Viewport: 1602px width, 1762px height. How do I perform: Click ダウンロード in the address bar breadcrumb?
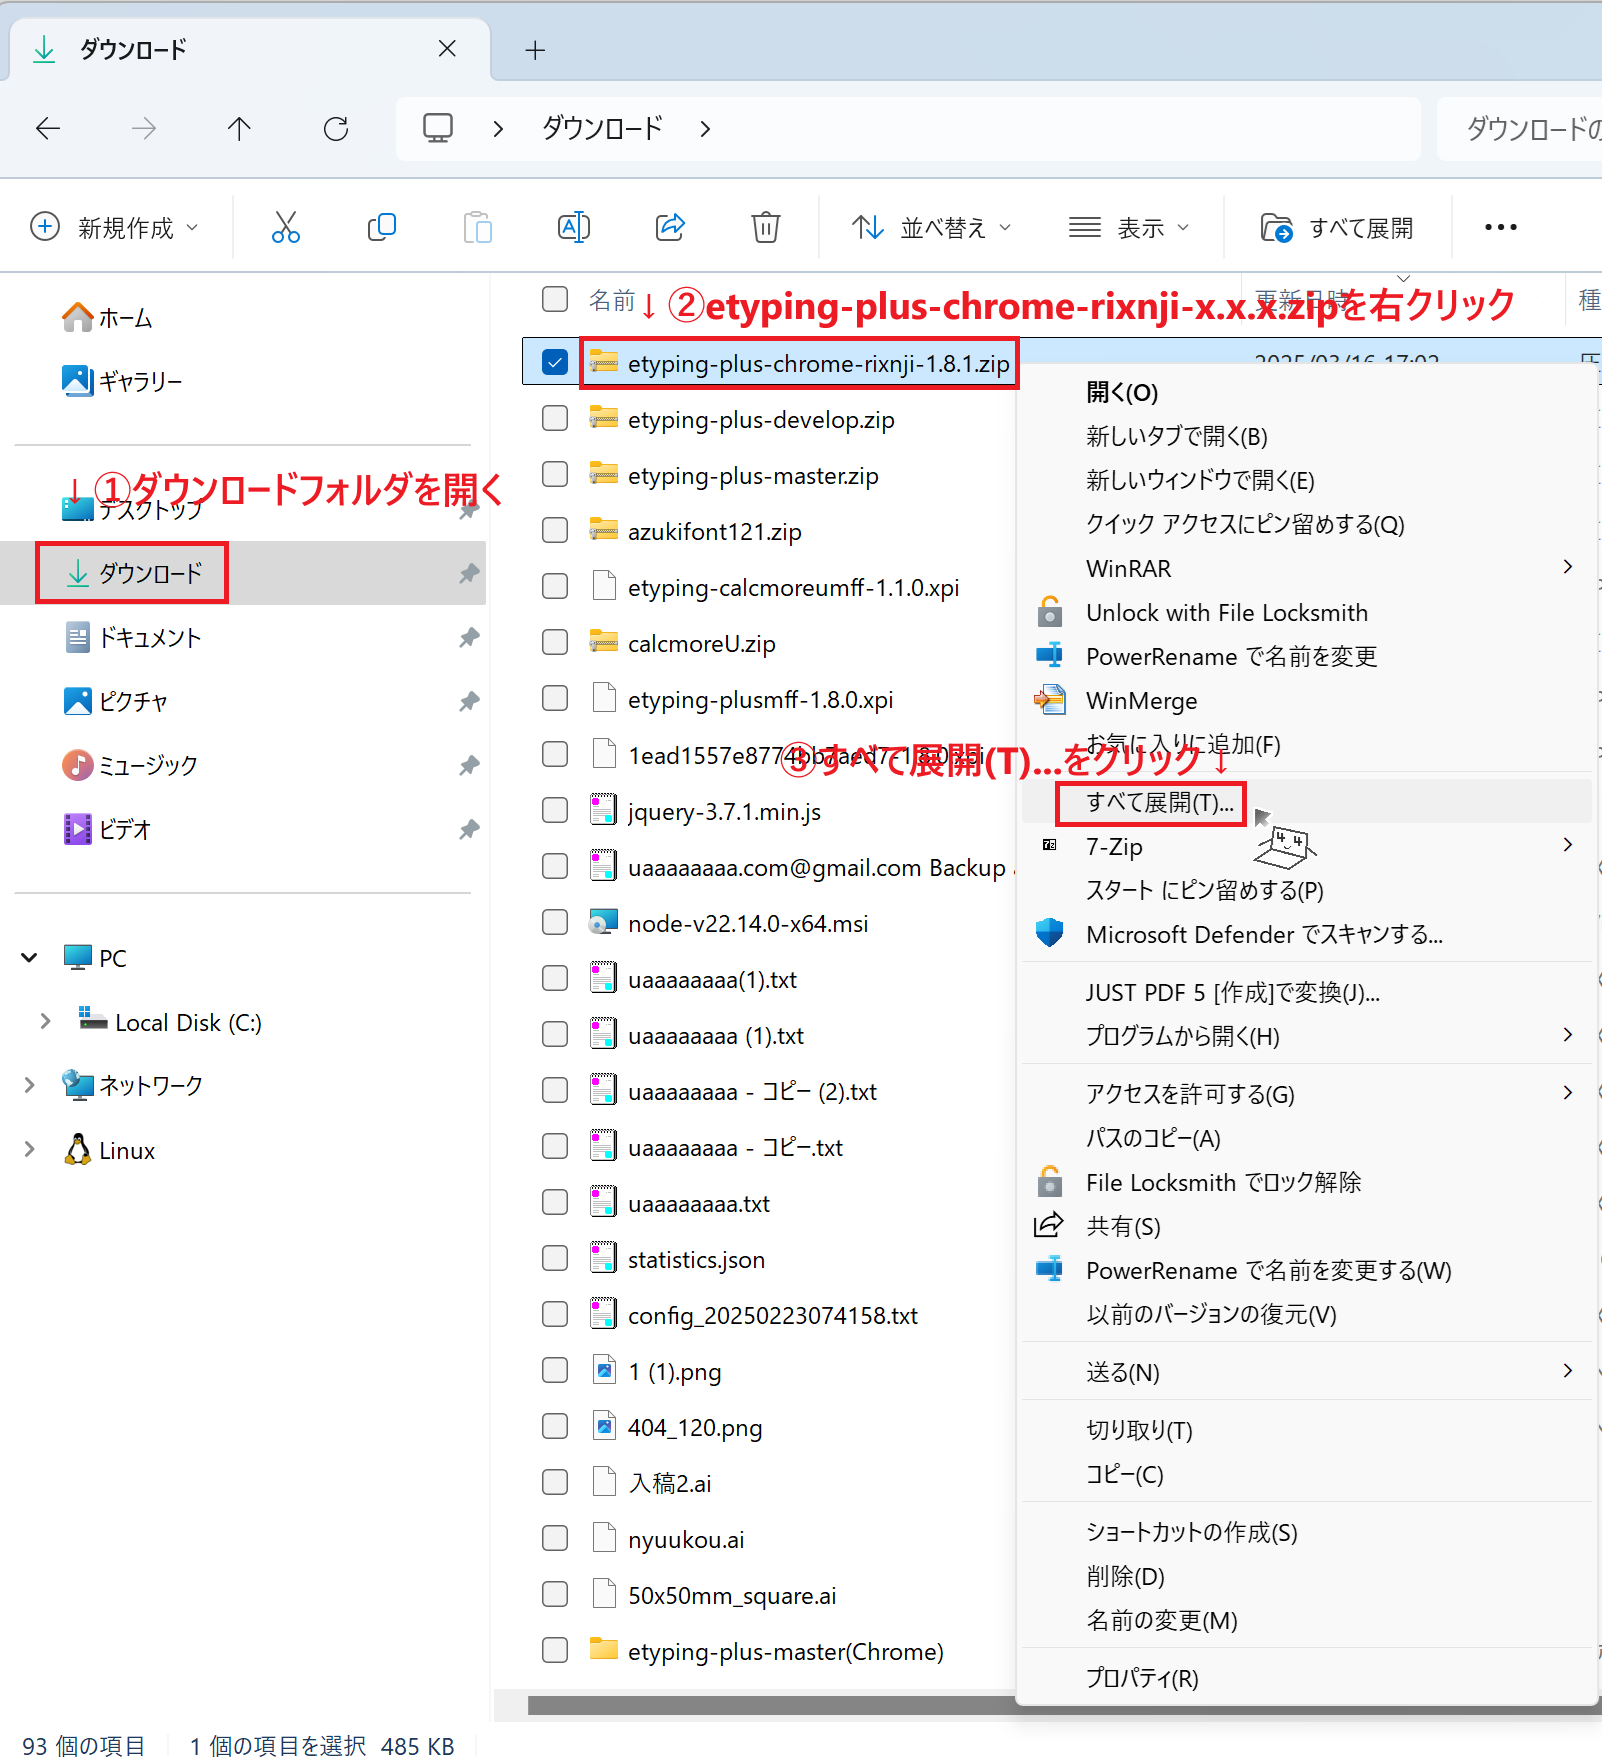(602, 128)
